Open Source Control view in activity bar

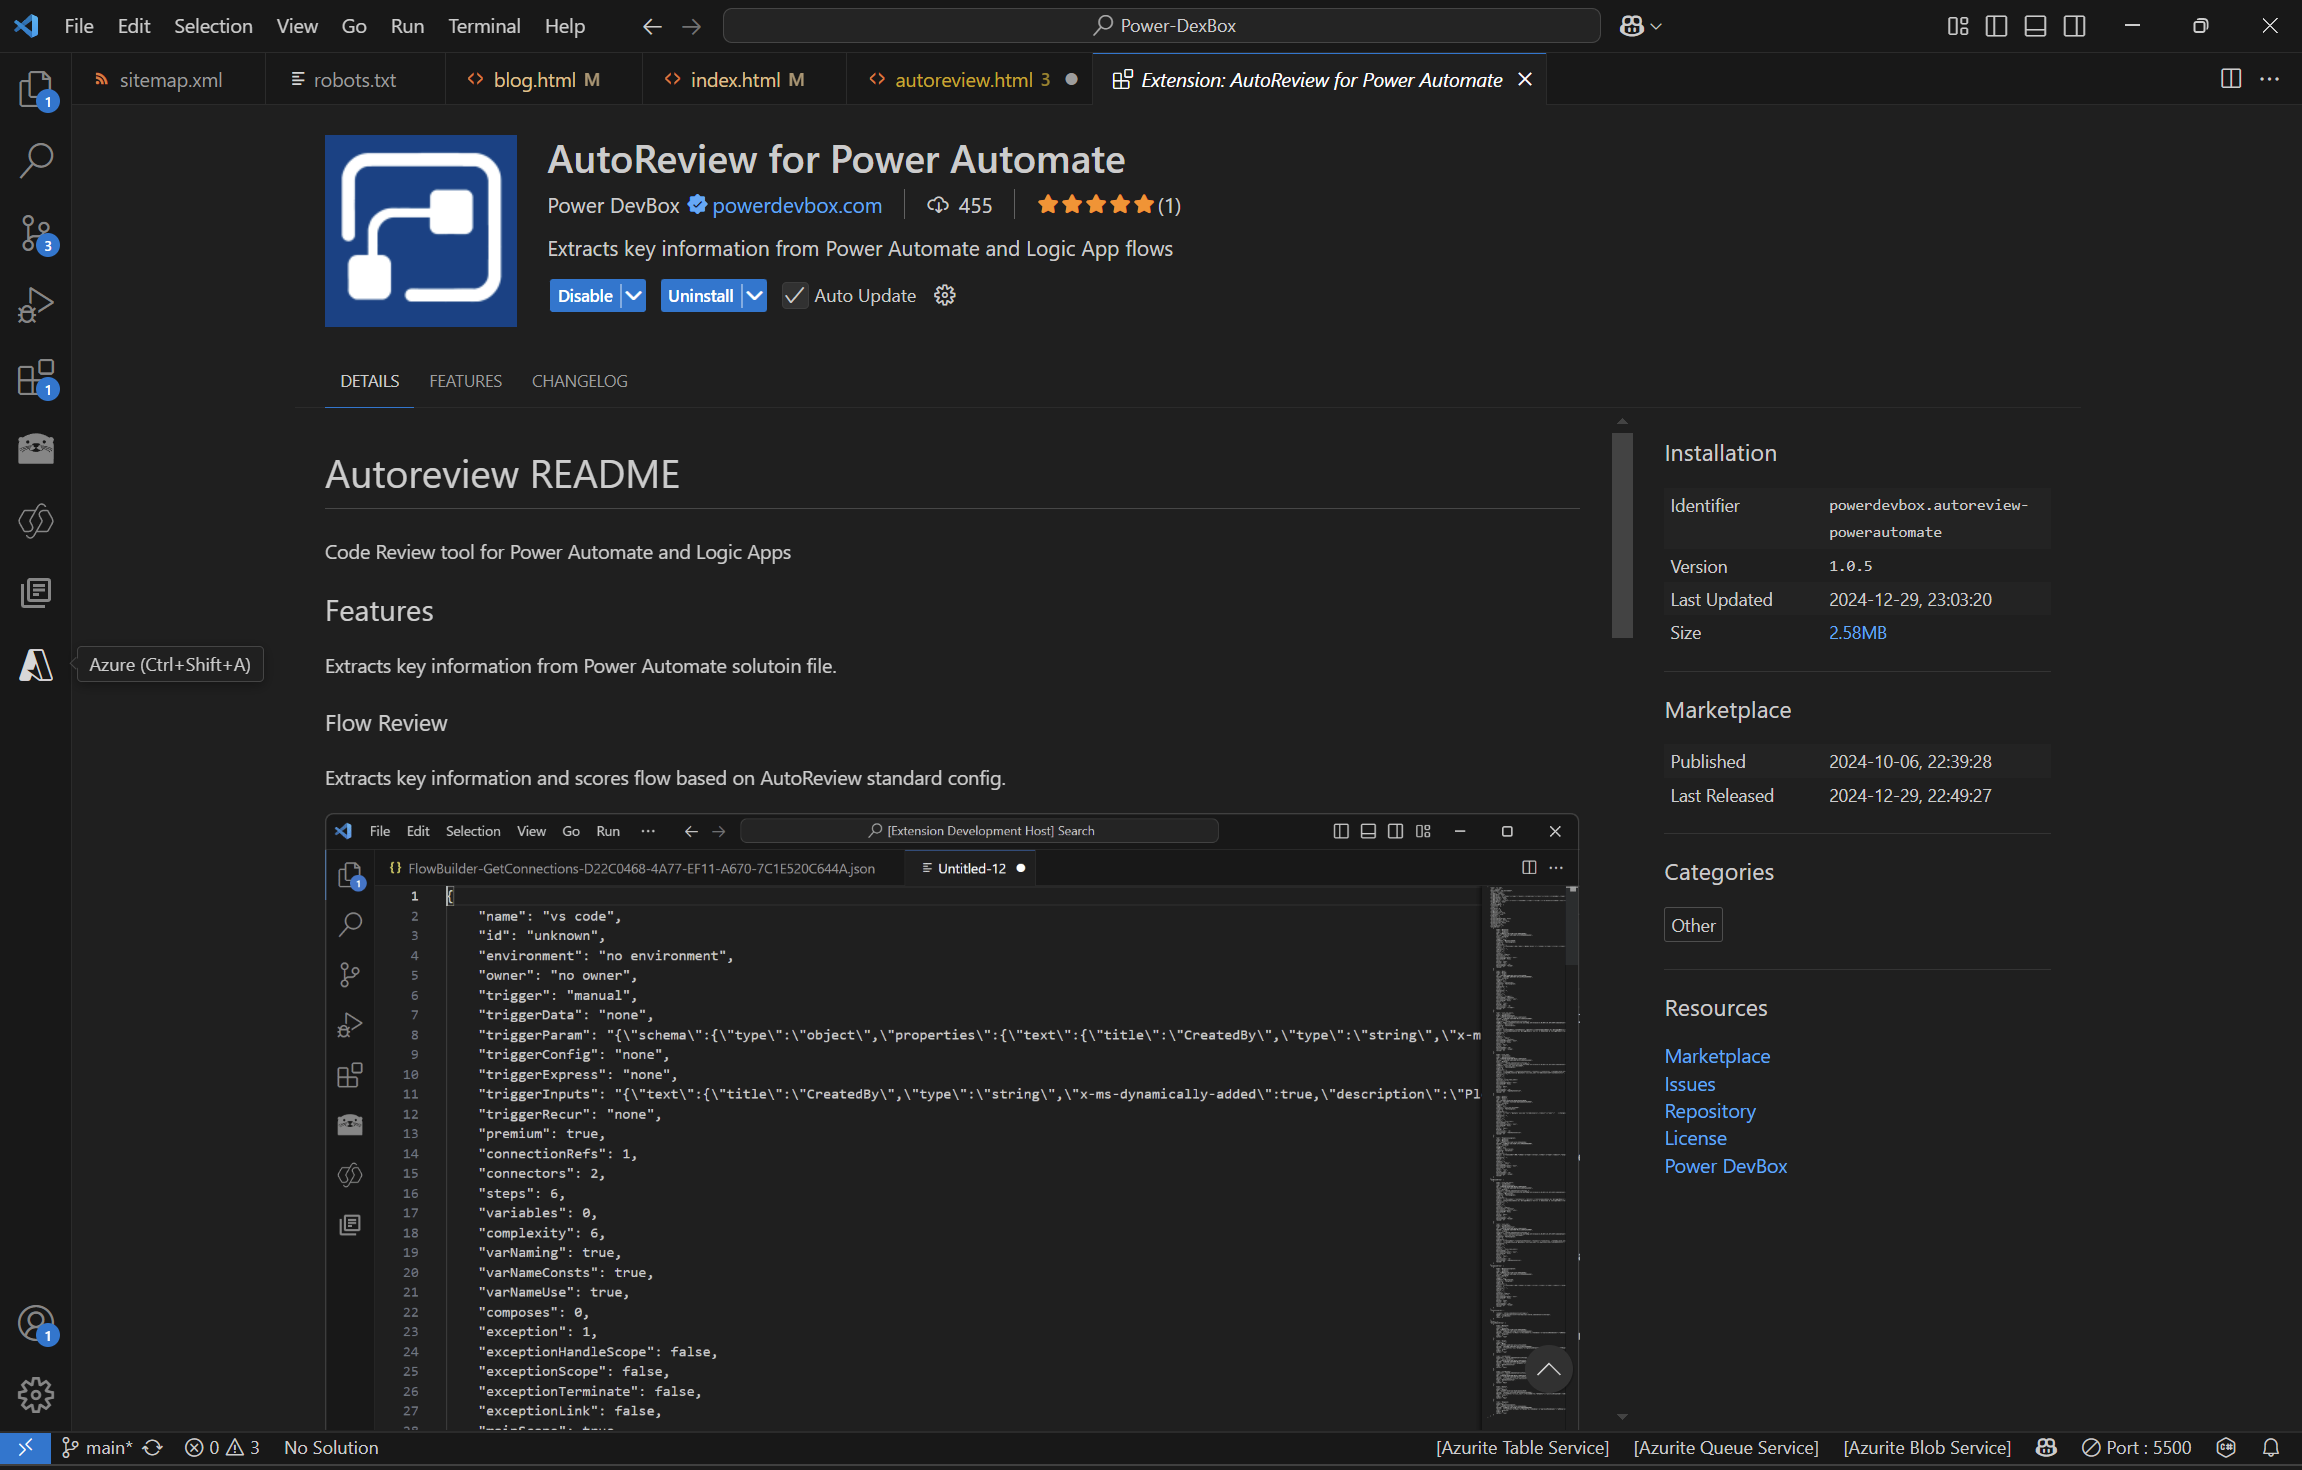pyautogui.click(x=36, y=233)
